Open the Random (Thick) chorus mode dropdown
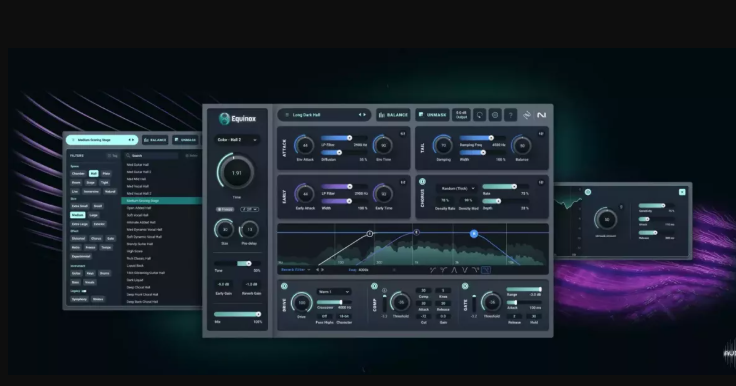 click(x=456, y=188)
